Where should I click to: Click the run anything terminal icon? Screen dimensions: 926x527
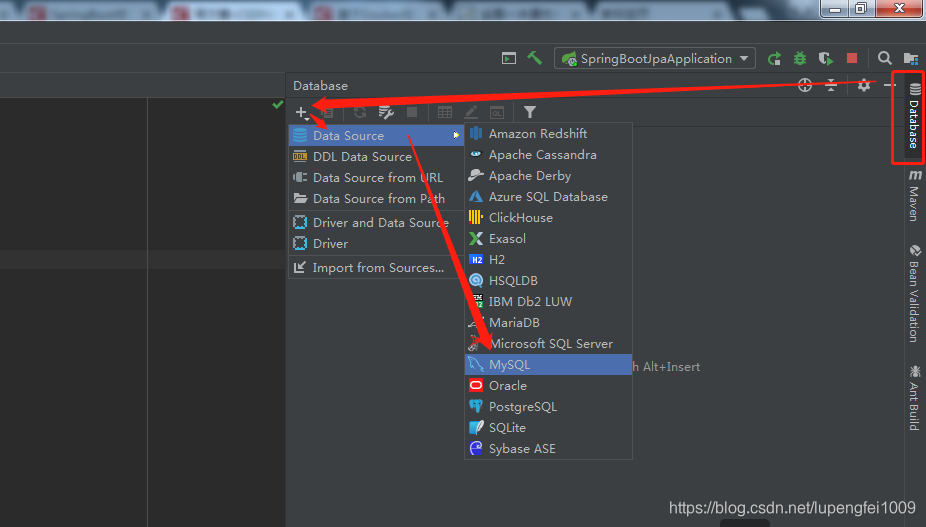point(508,58)
